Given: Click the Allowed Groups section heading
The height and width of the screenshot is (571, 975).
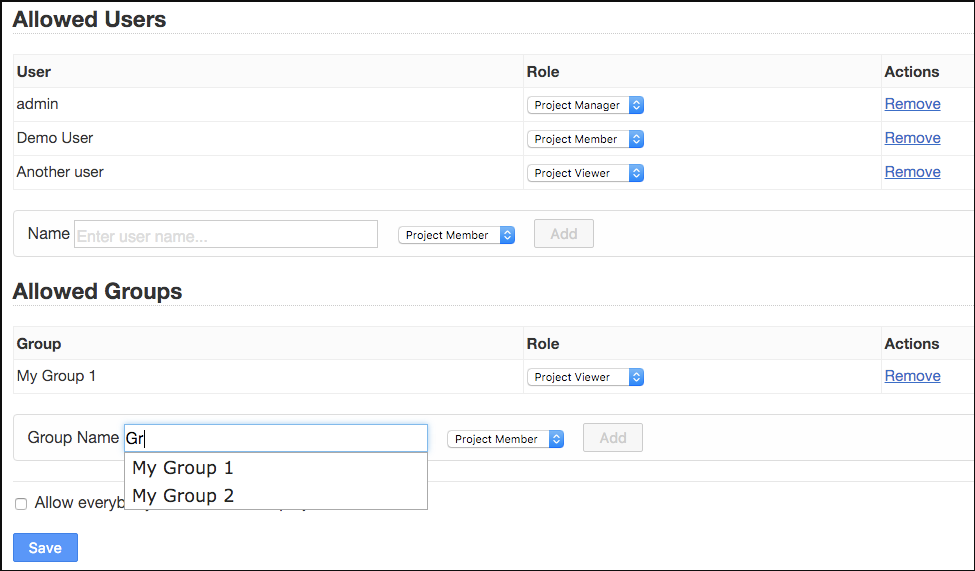Looking at the screenshot, I should 97,292.
